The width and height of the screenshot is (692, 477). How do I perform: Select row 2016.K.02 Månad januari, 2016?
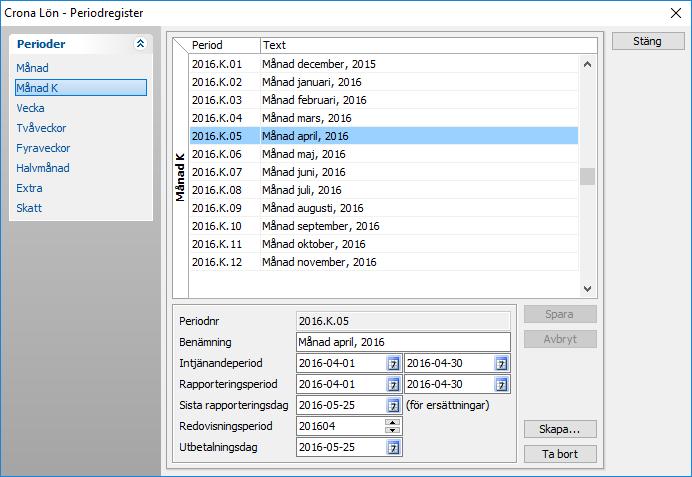pyautogui.click(x=384, y=82)
